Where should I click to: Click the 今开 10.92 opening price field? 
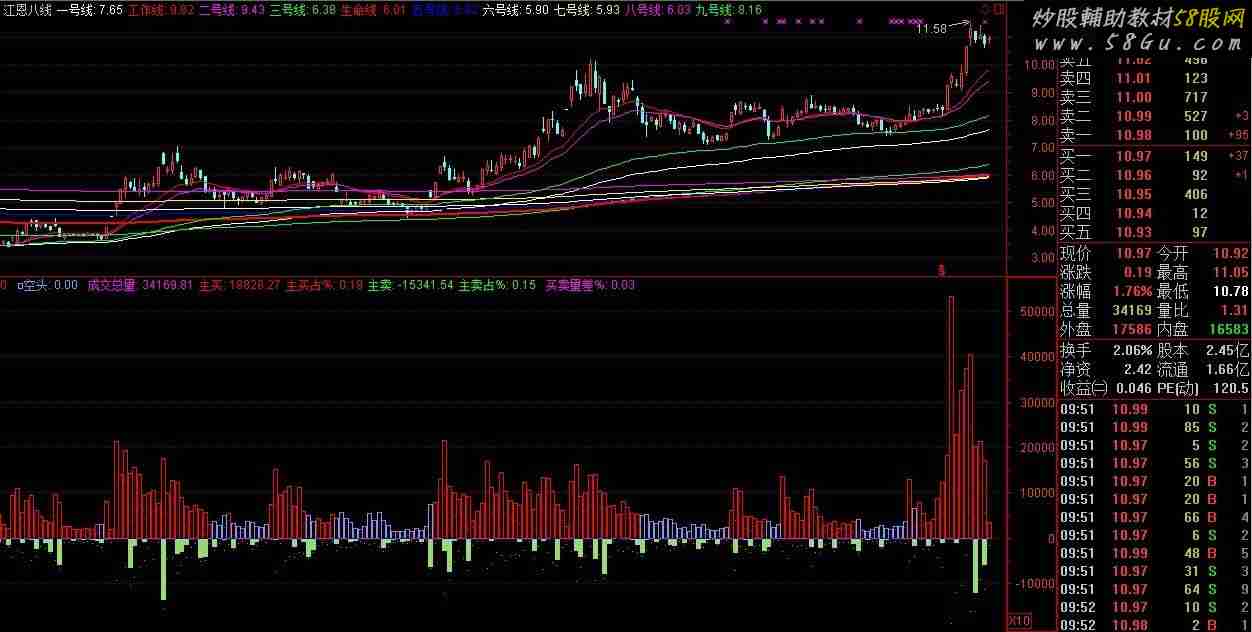(1203, 254)
